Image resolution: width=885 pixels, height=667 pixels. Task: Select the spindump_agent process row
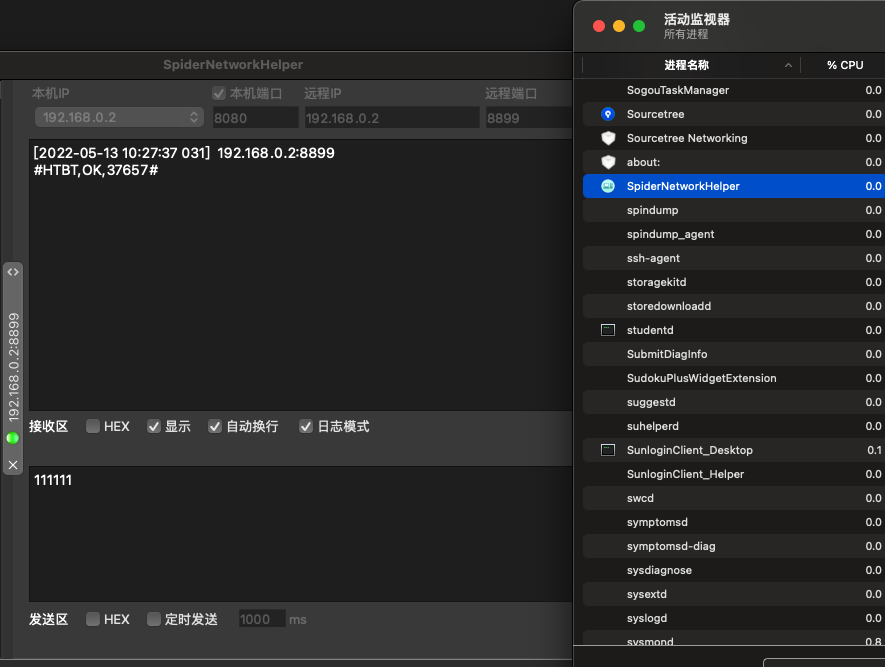(734, 234)
